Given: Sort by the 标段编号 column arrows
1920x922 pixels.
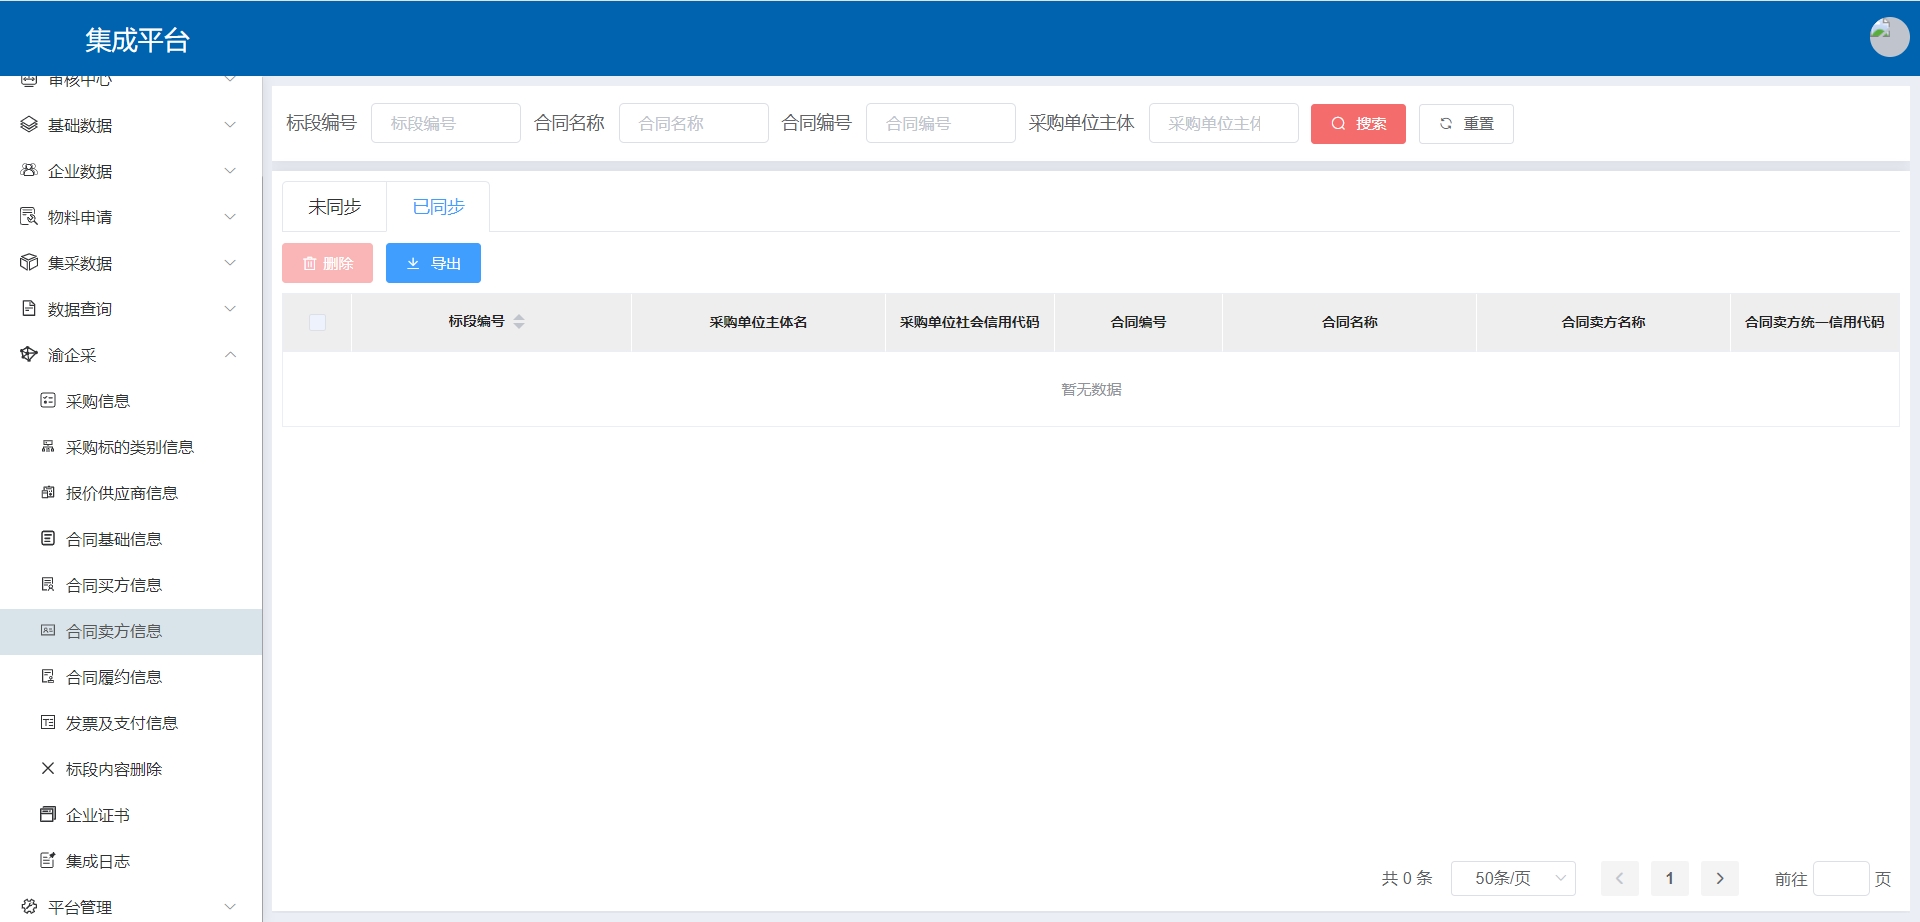Looking at the screenshot, I should coord(519,322).
